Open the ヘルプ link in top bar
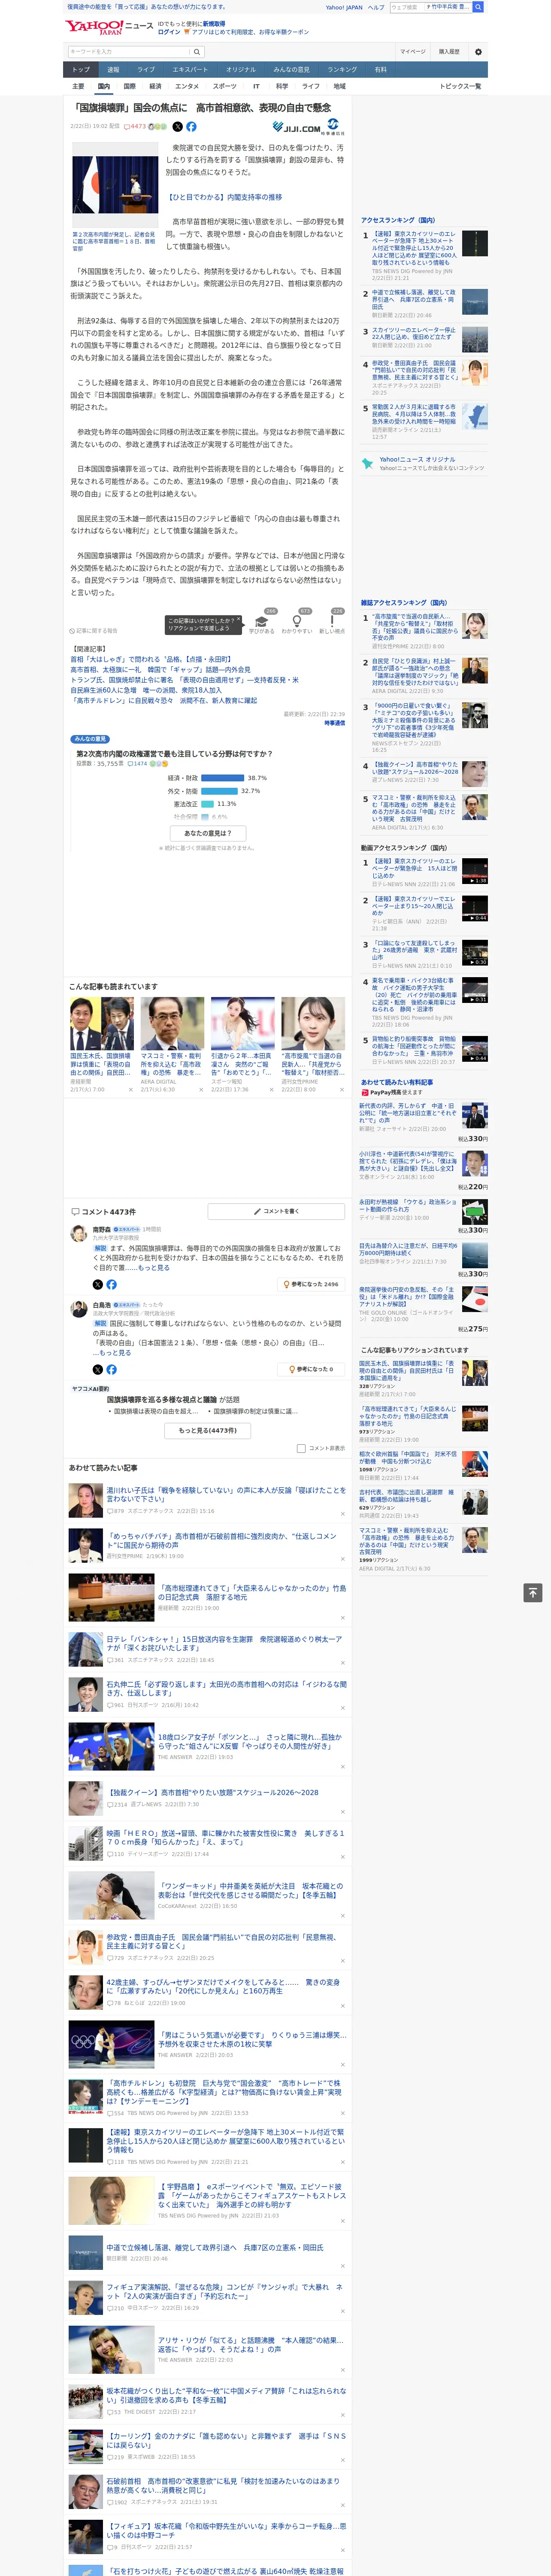The width and height of the screenshot is (551, 2576). tap(376, 7)
